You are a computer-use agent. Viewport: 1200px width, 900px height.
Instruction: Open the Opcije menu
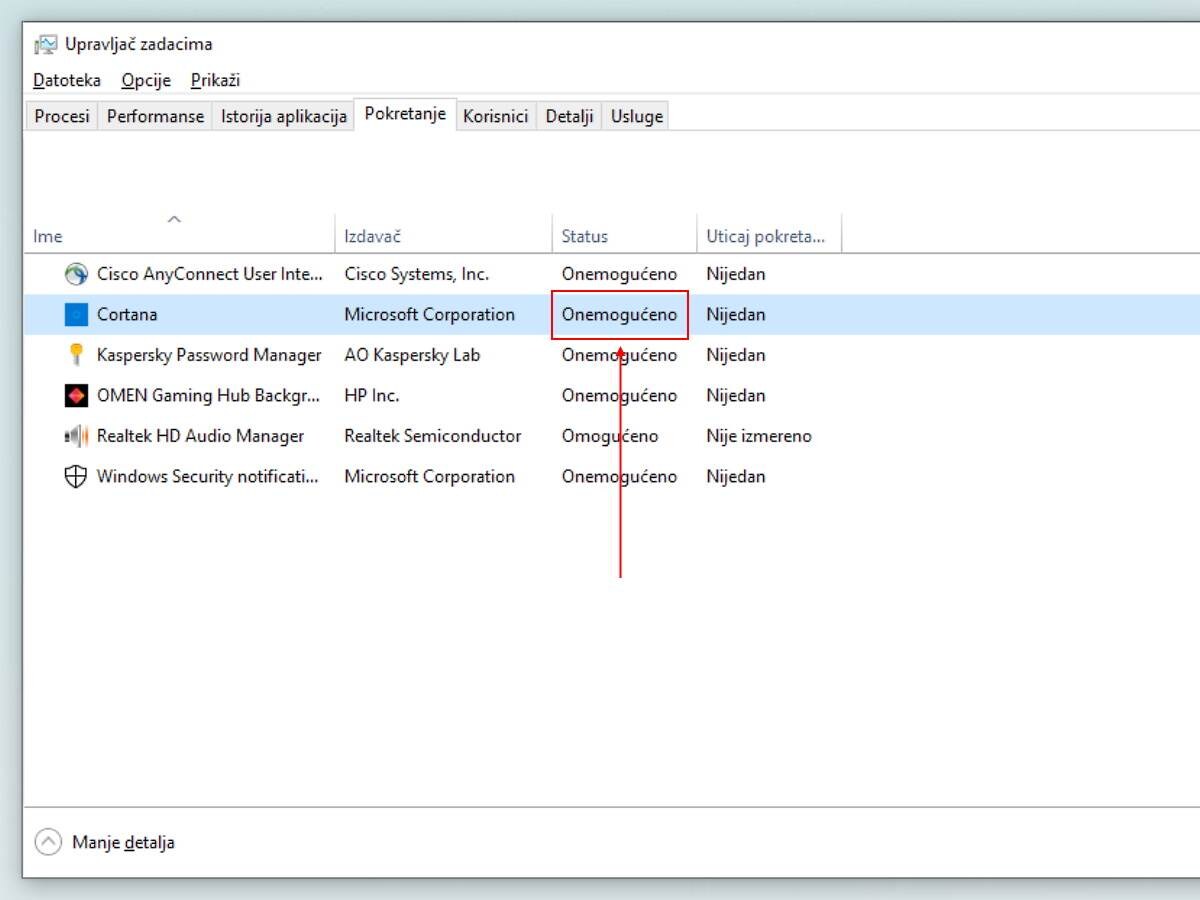click(145, 80)
